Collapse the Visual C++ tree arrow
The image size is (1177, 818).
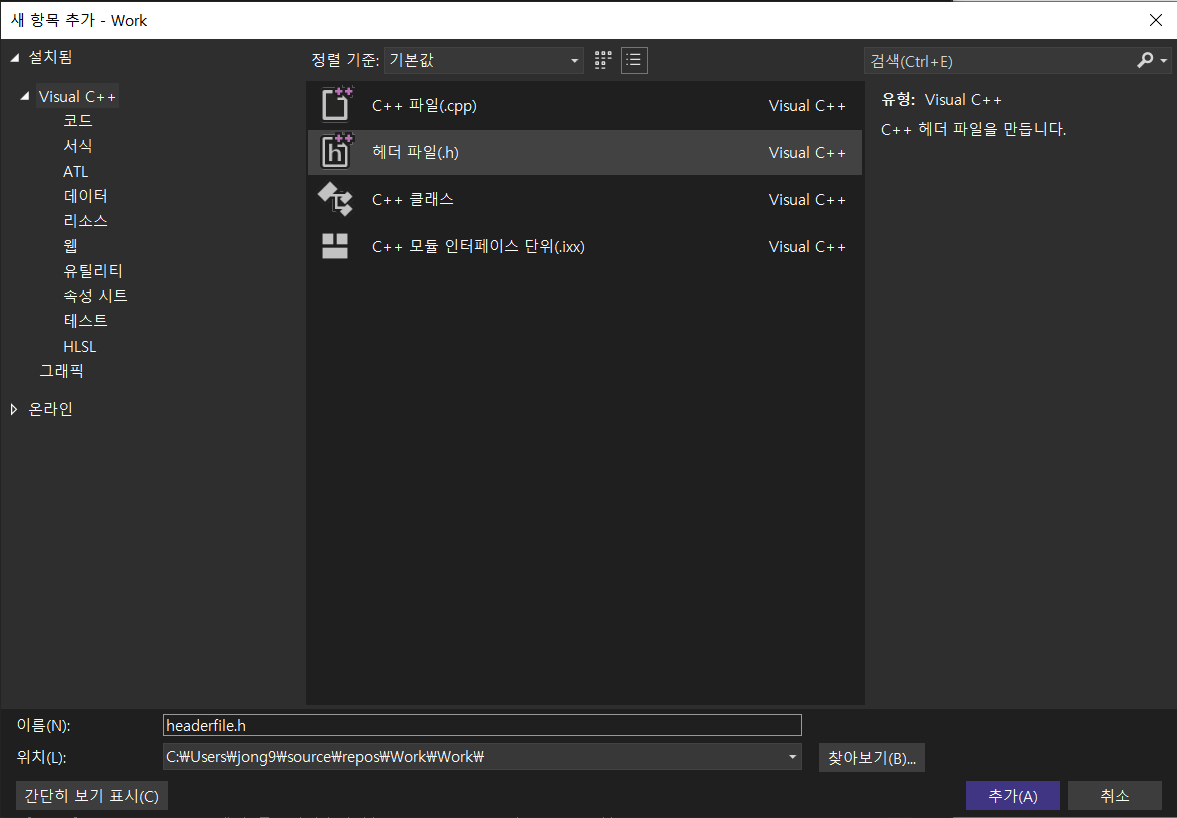tap(25, 96)
